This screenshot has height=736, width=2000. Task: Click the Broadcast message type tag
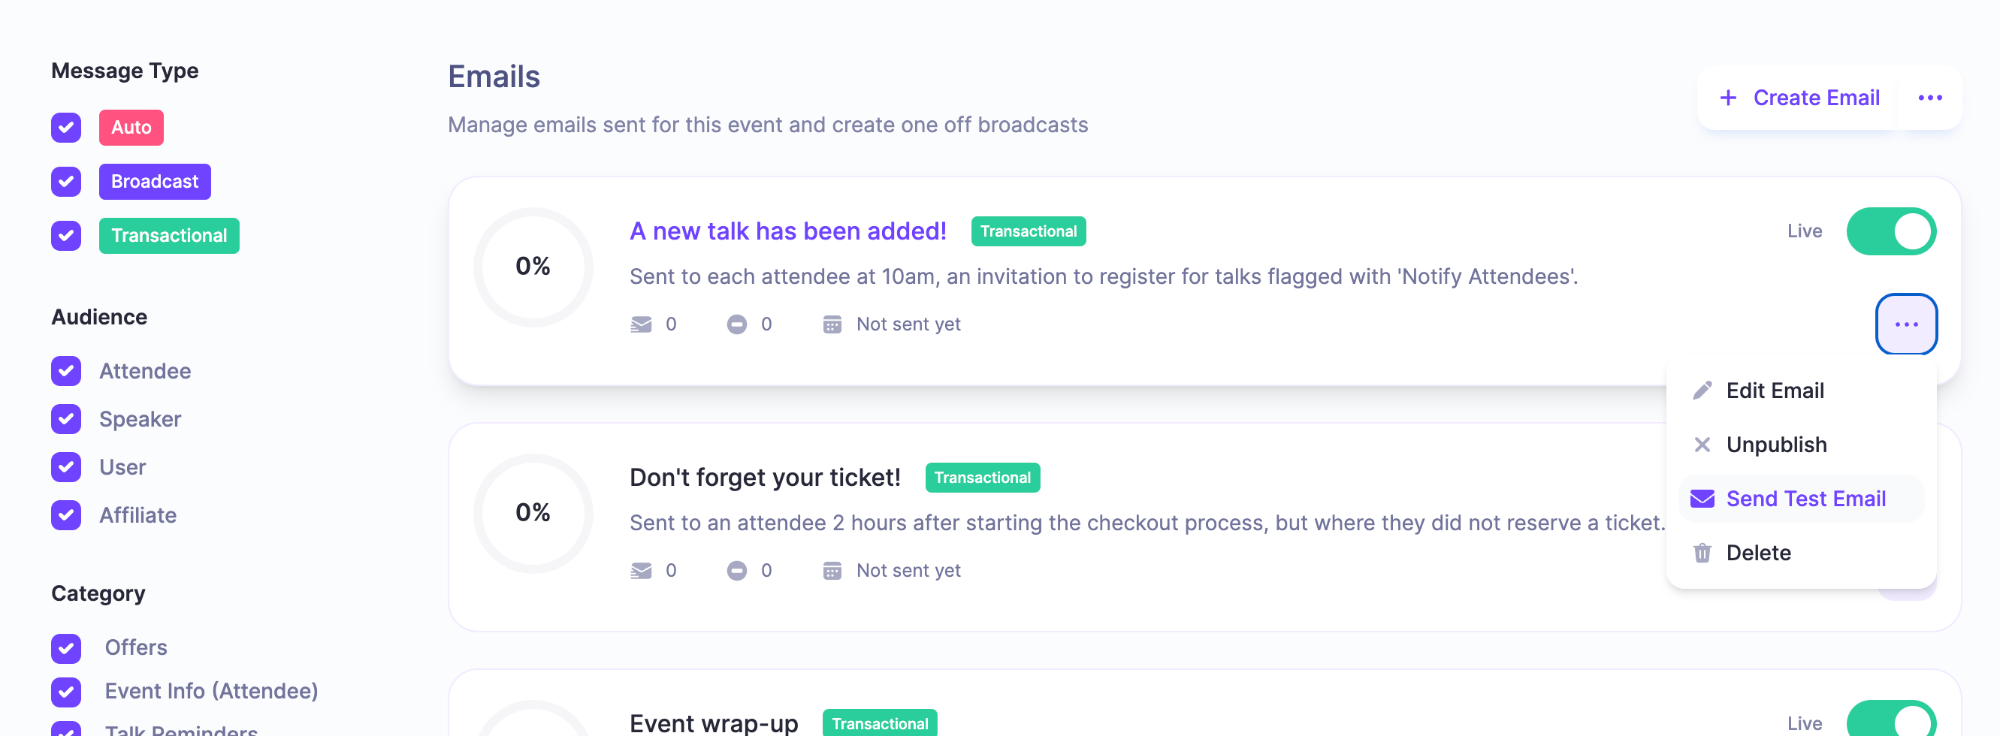click(x=155, y=182)
